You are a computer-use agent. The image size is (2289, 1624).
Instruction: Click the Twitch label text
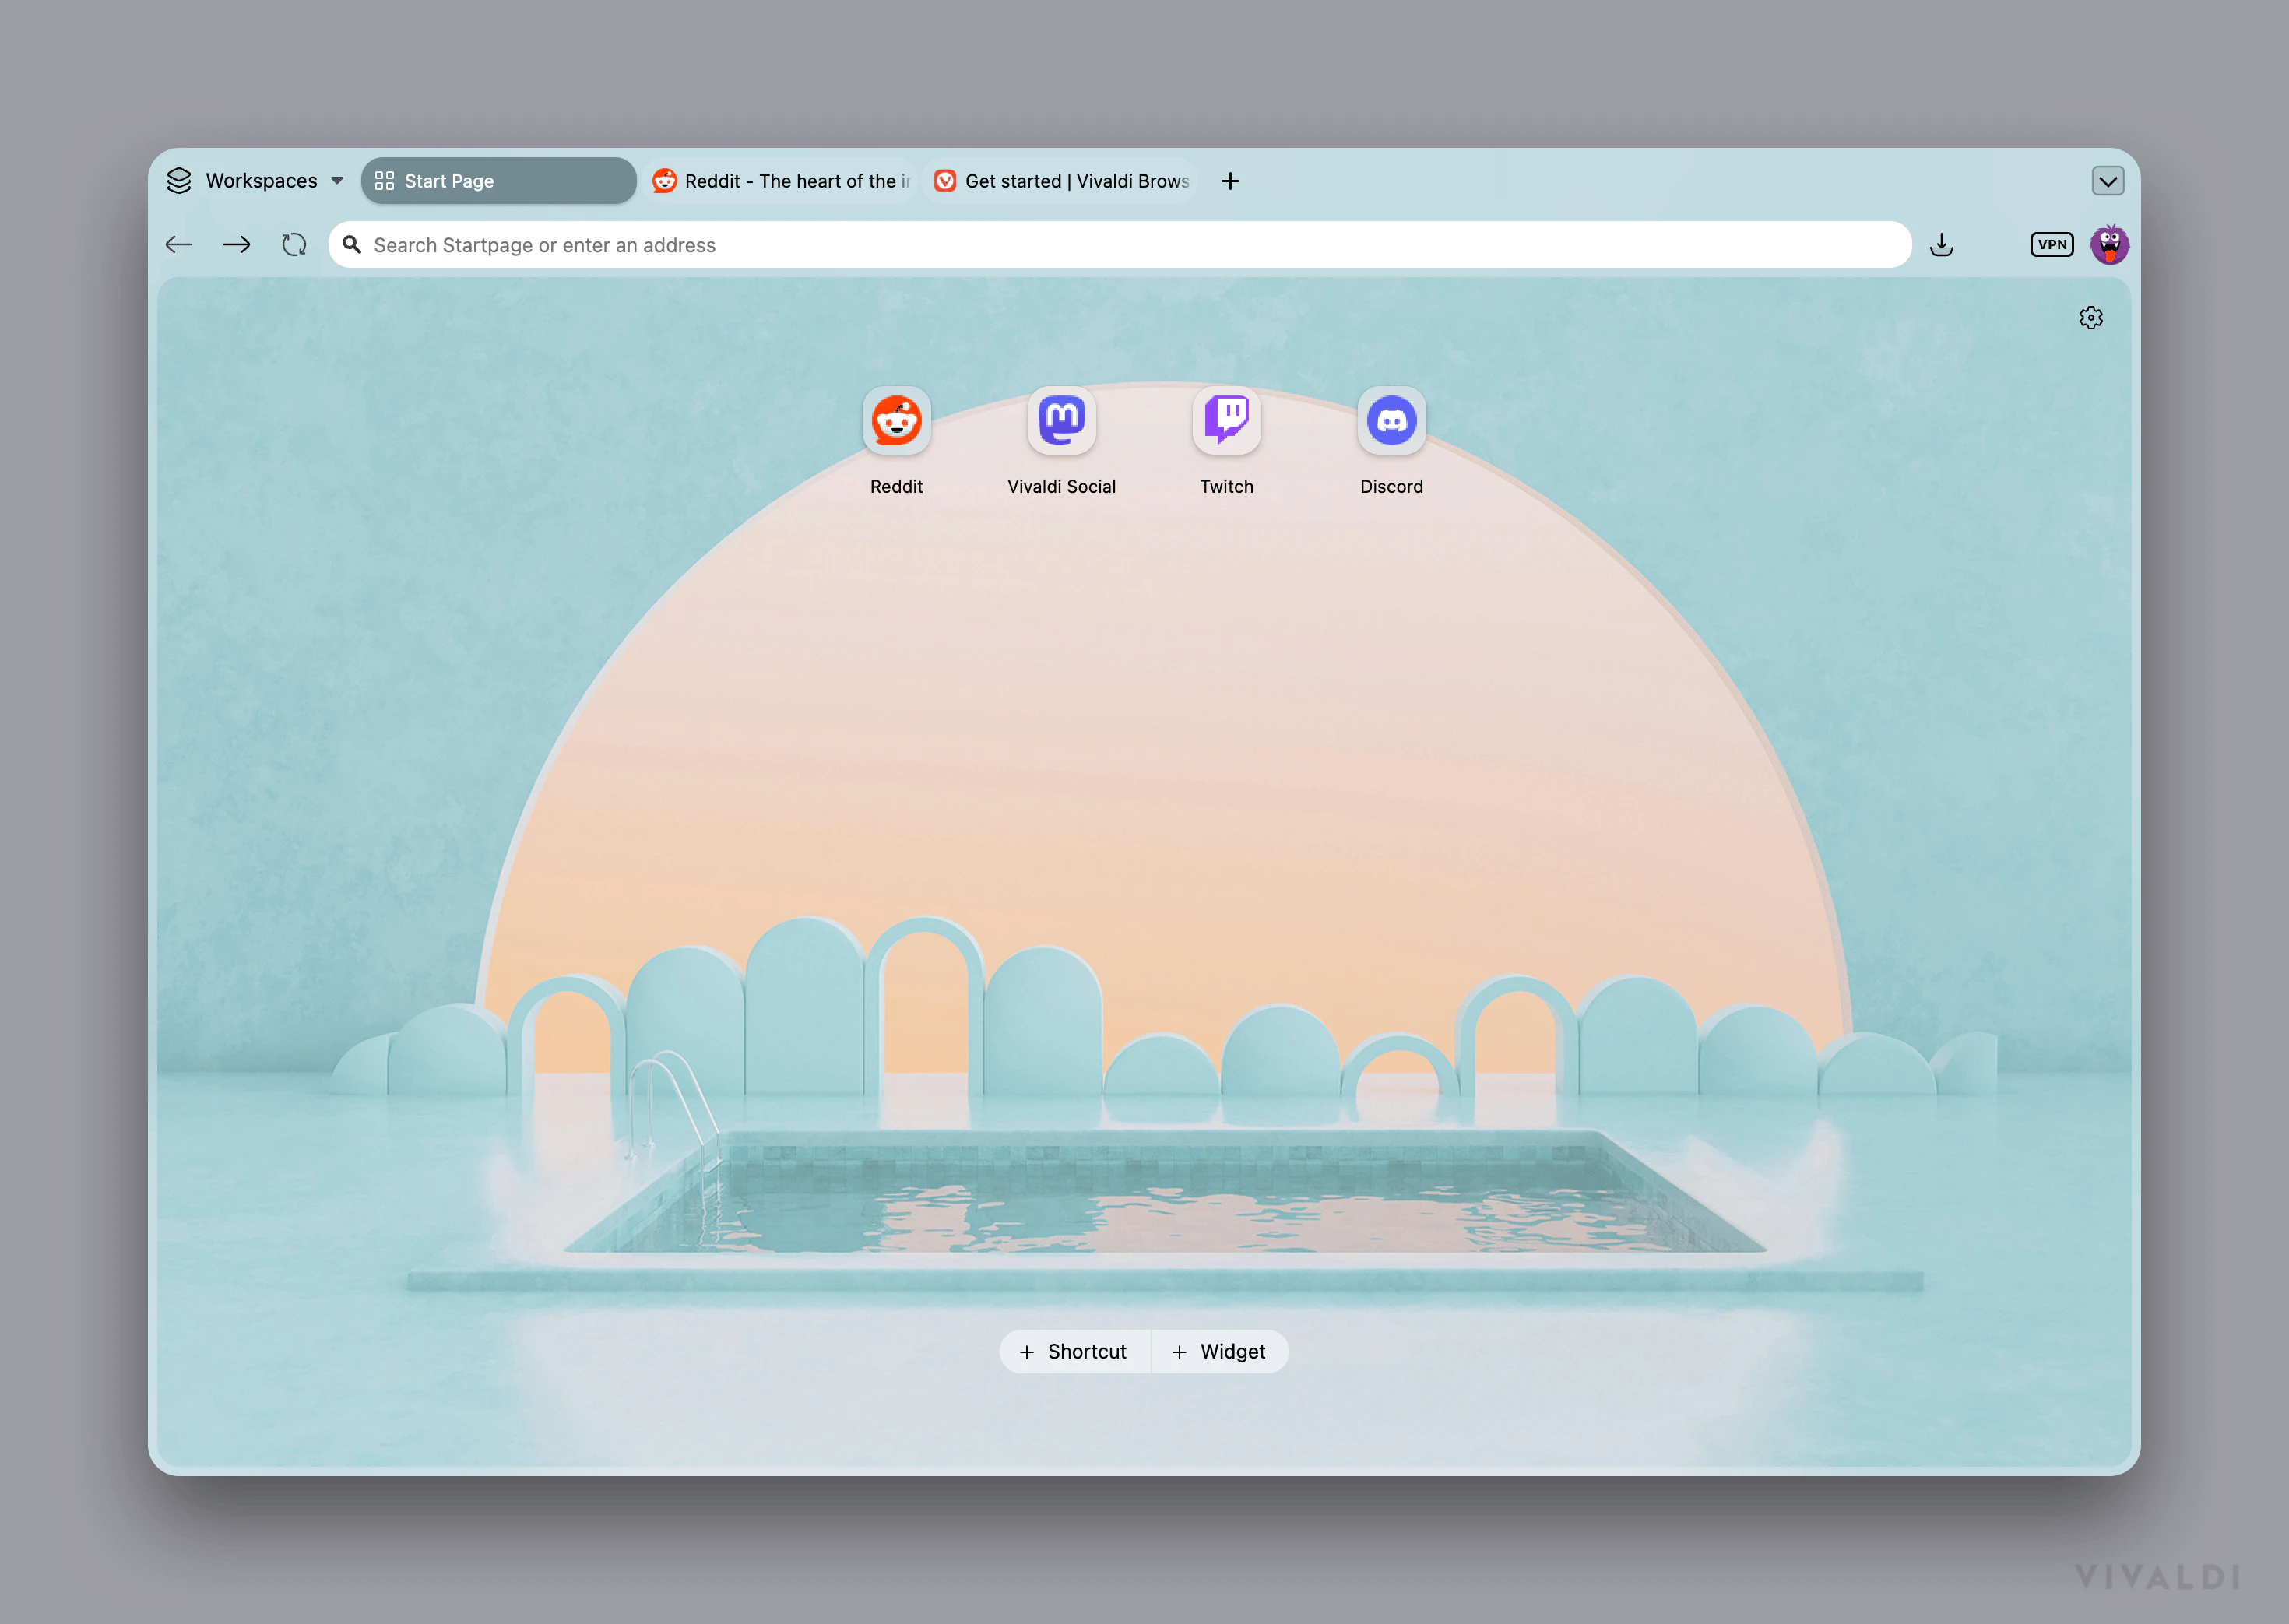pyautogui.click(x=1226, y=487)
